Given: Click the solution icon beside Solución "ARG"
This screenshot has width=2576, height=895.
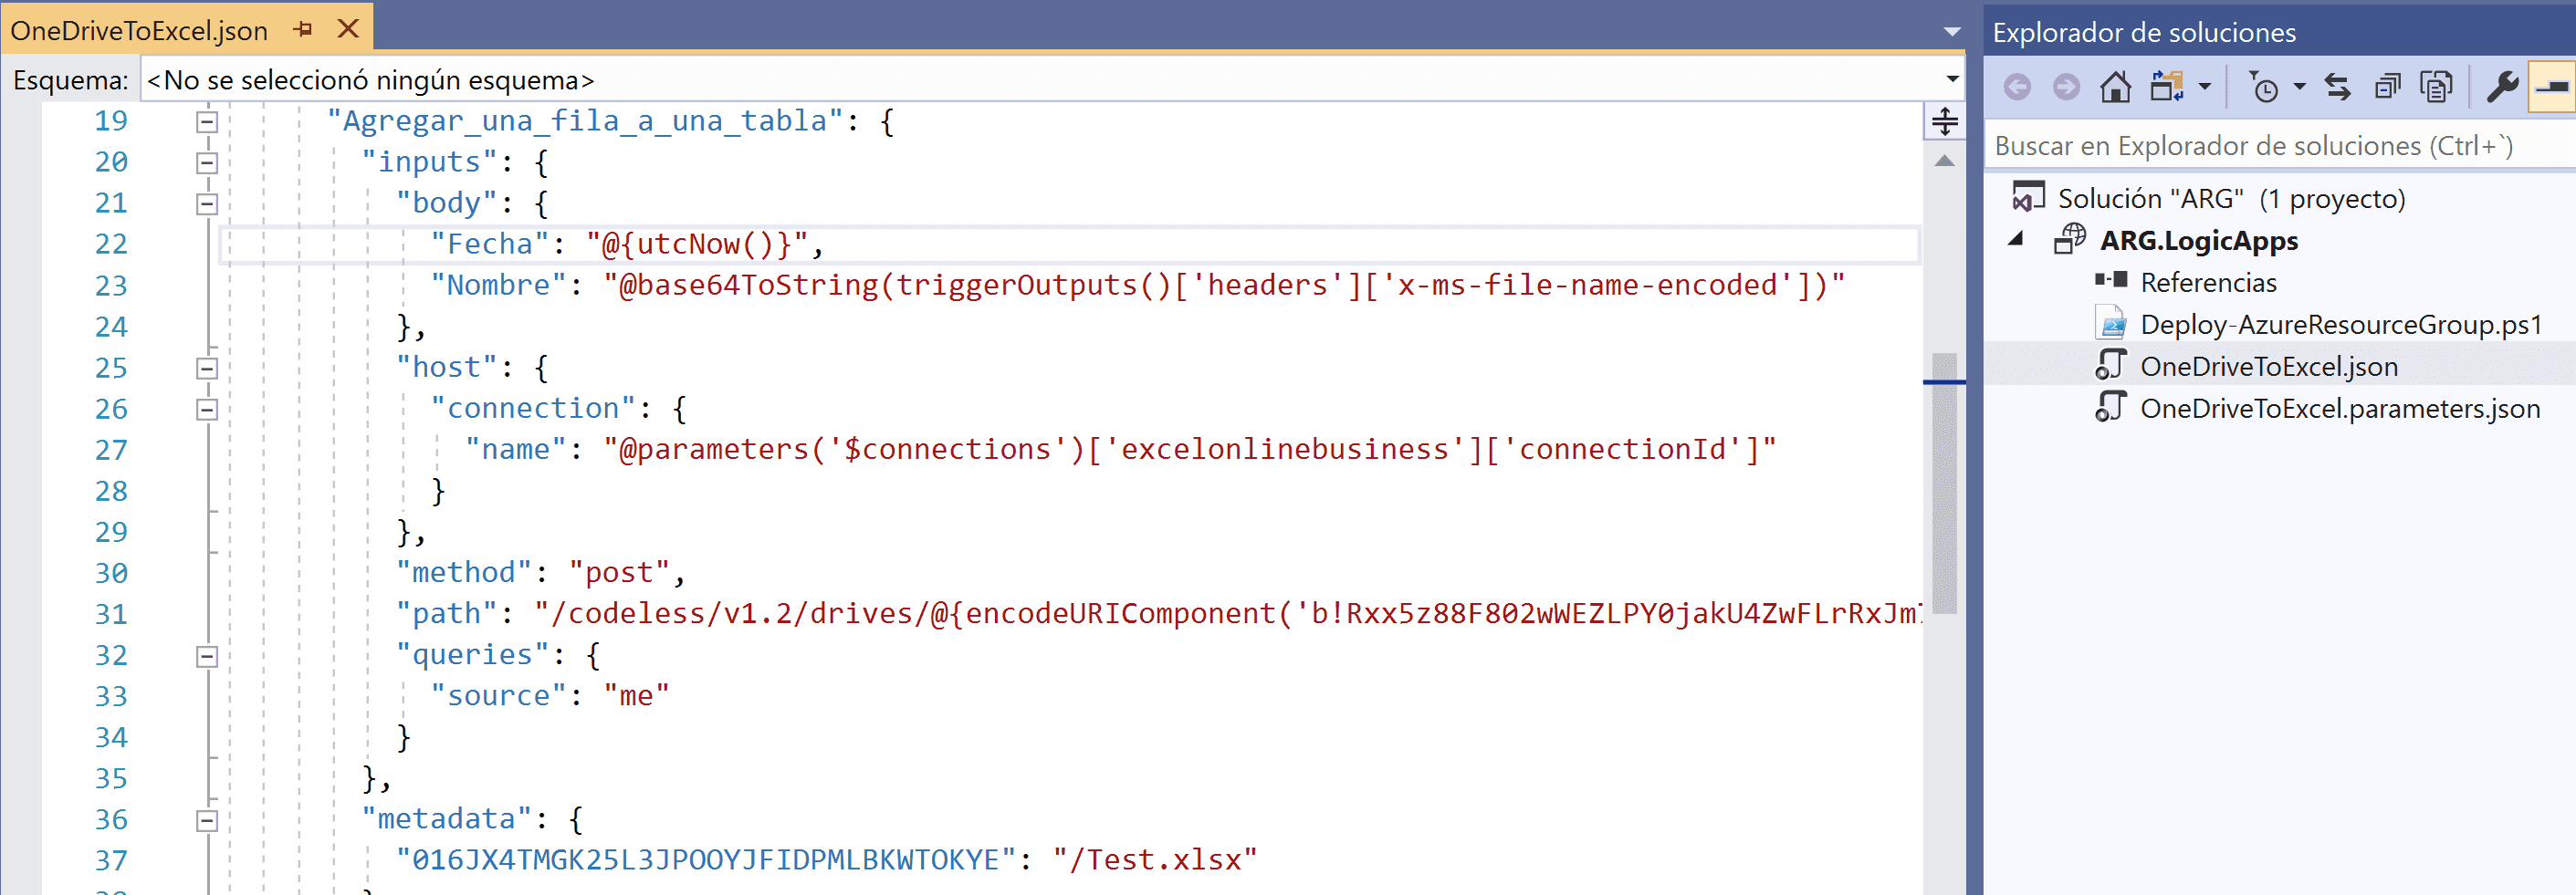Looking at the screenshot, I should click(2028, 197).
